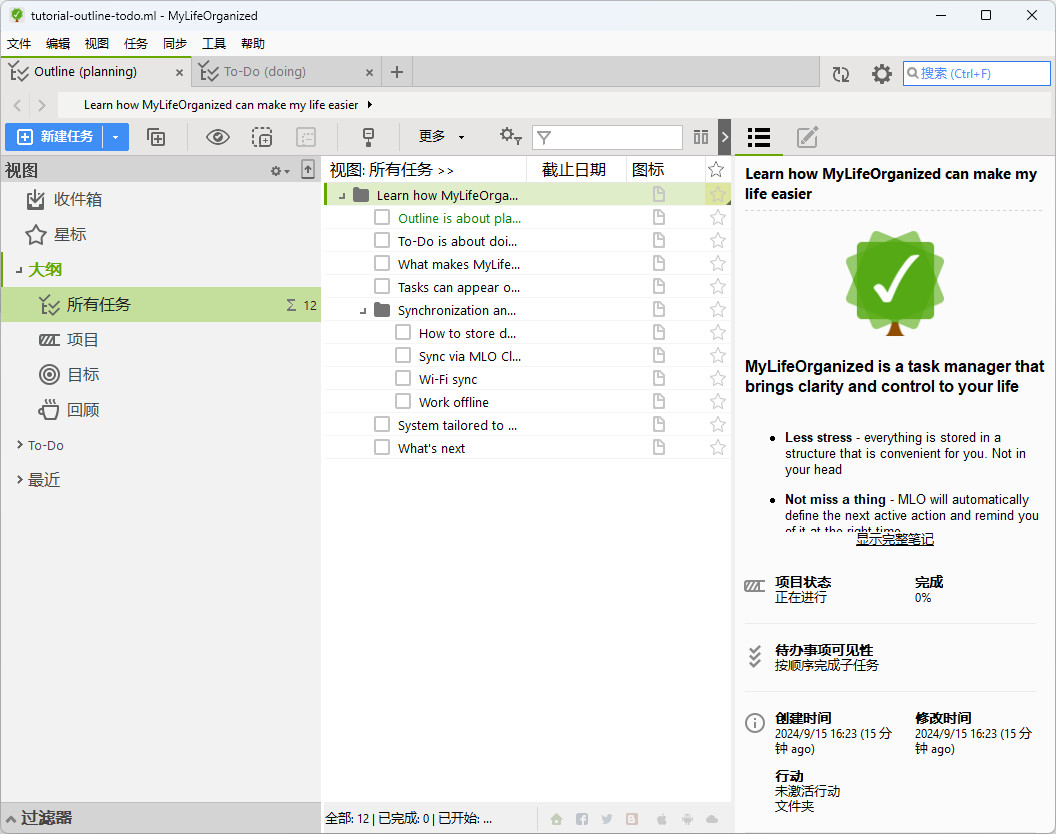
Task: Check the What makes MyLife... task
Action: tap(382, 263)
